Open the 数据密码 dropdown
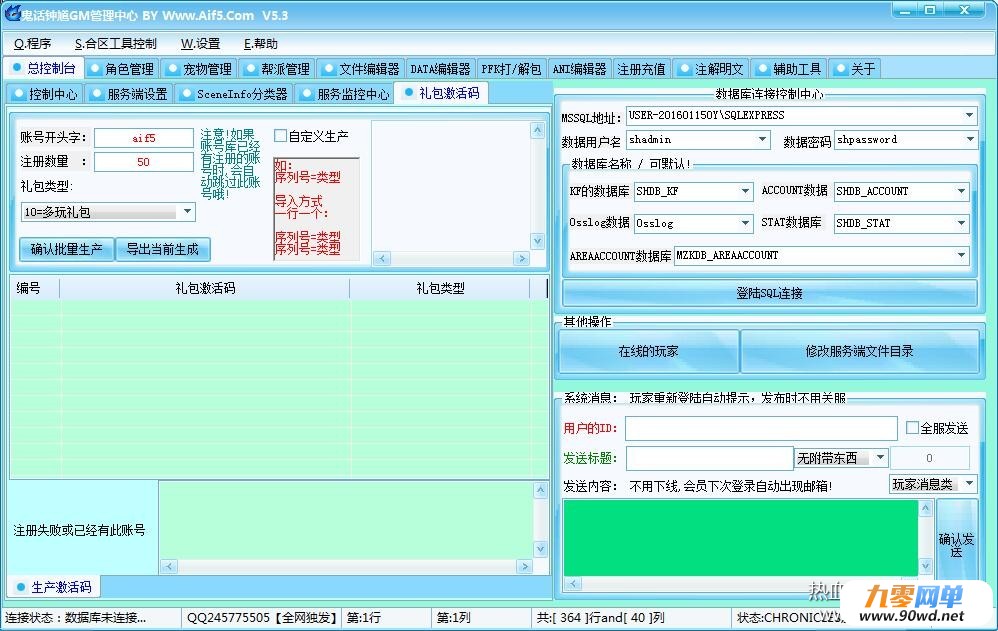Image resolution: width=998 pixels, height=631 pixels. (969, 139)
